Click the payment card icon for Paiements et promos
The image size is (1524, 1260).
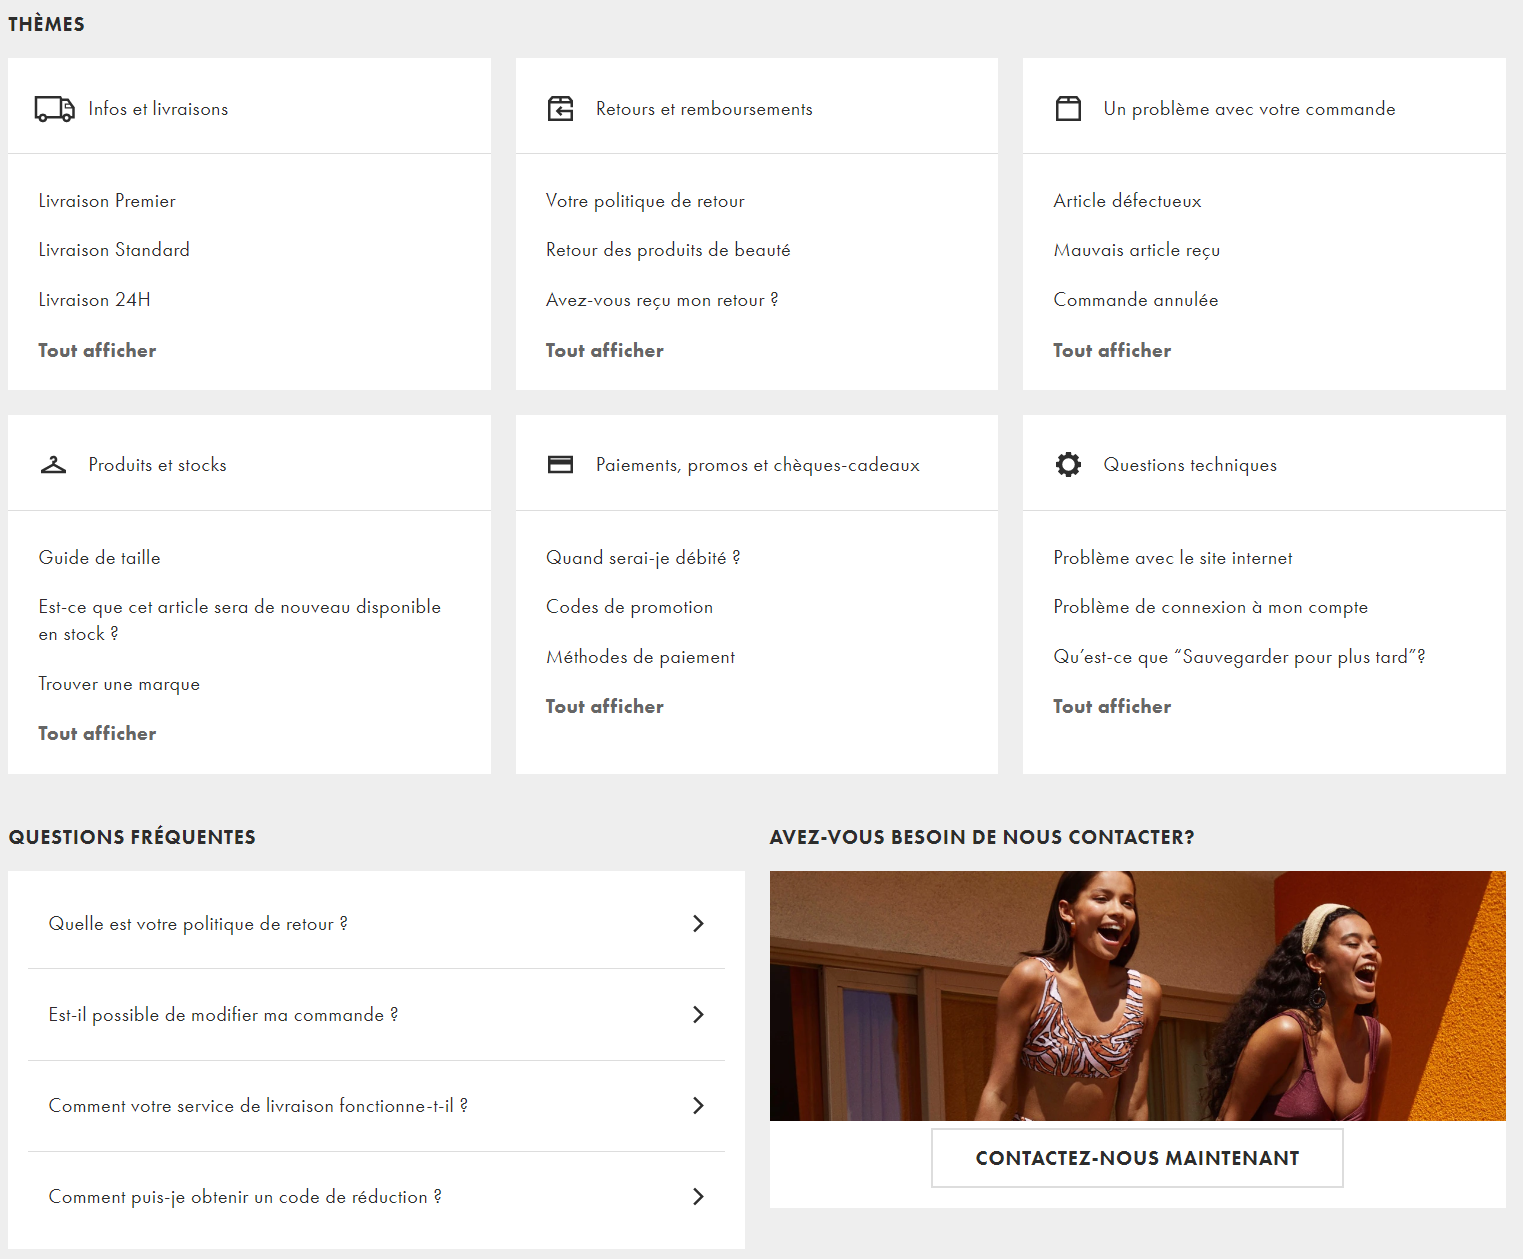(x=561, y=463)
